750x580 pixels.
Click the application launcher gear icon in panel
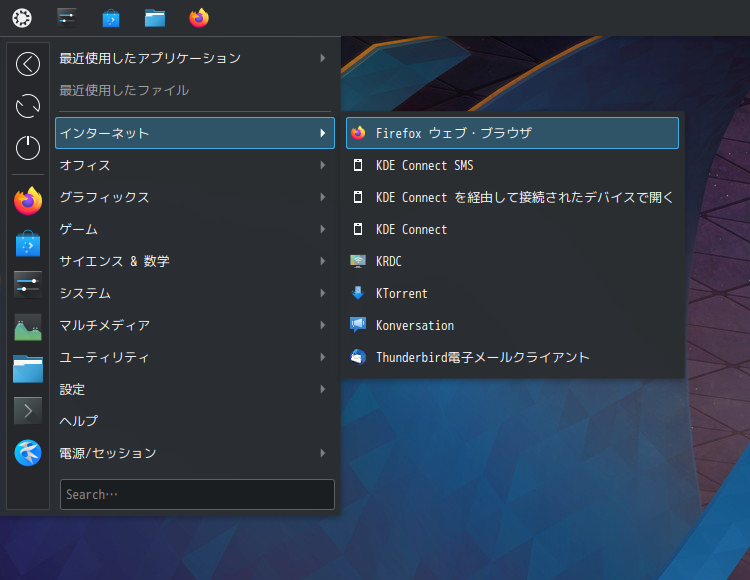click(22, 18)
